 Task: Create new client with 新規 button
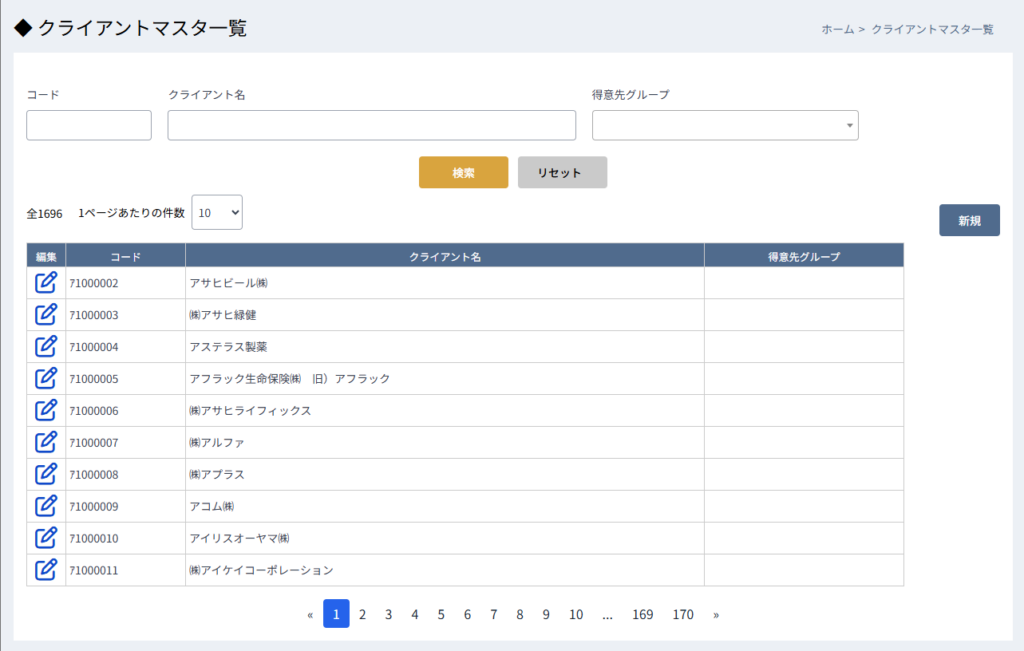pyautogui.click(x=969, y=220)
